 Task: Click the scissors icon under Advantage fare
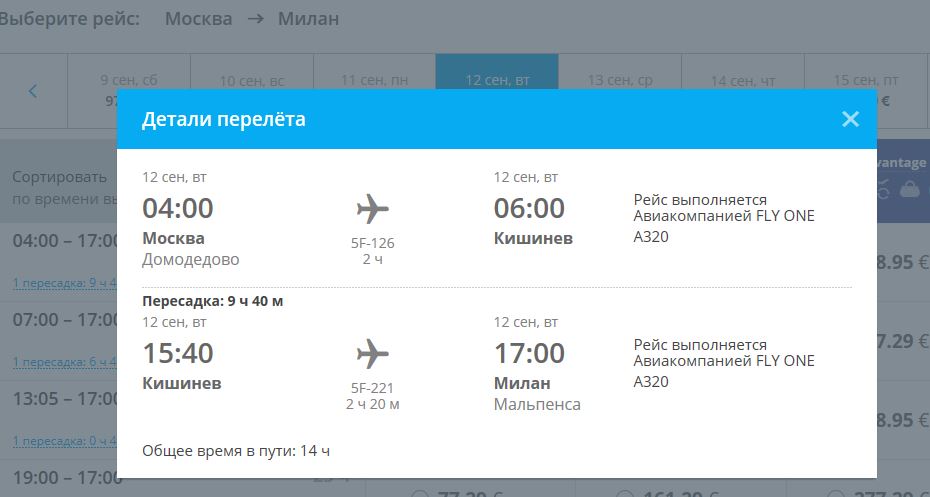pyautogui.click(x=883, y=189)
